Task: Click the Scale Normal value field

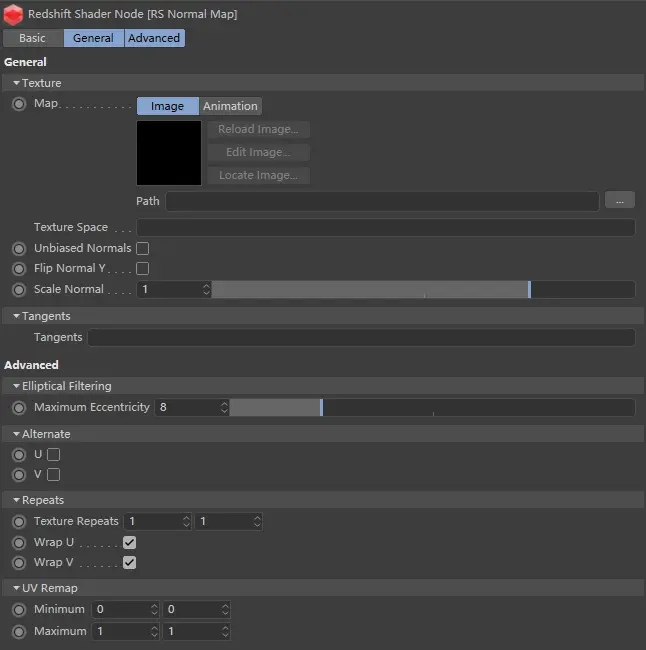Action: coord(170,289)
